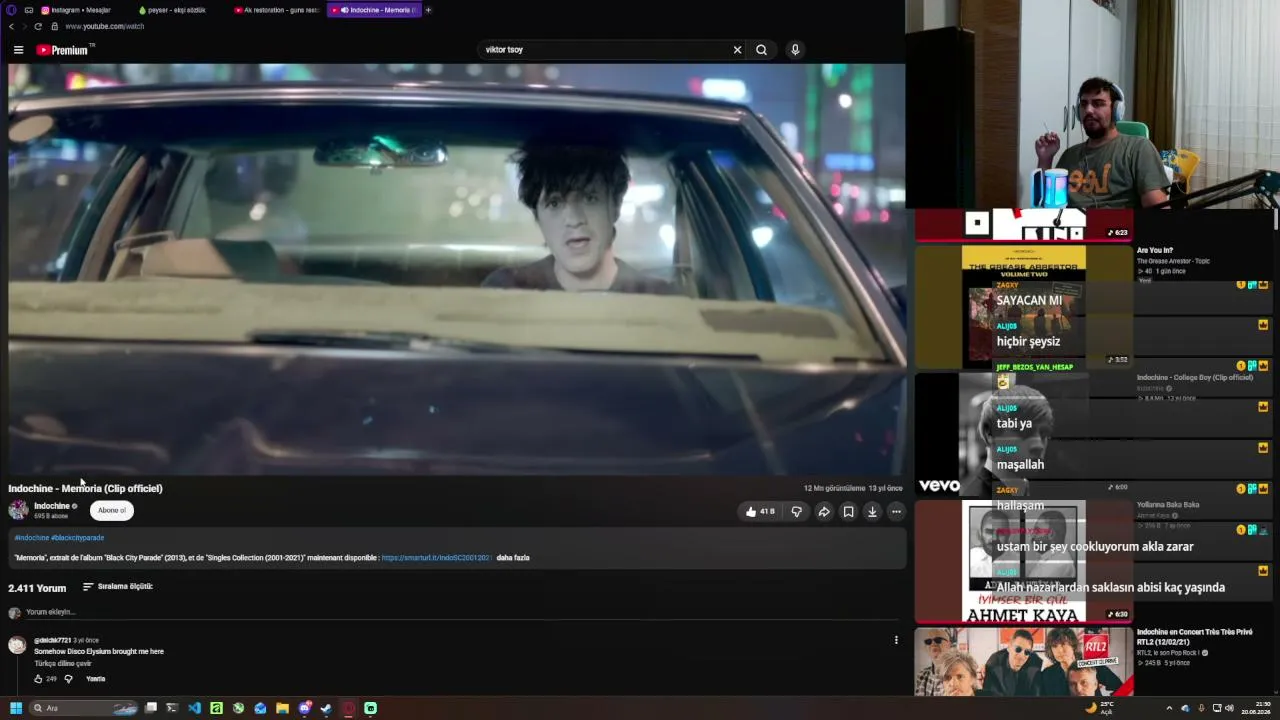
Task: Open the College Boy Vevo thumbnail
Action: point(1024,434)
